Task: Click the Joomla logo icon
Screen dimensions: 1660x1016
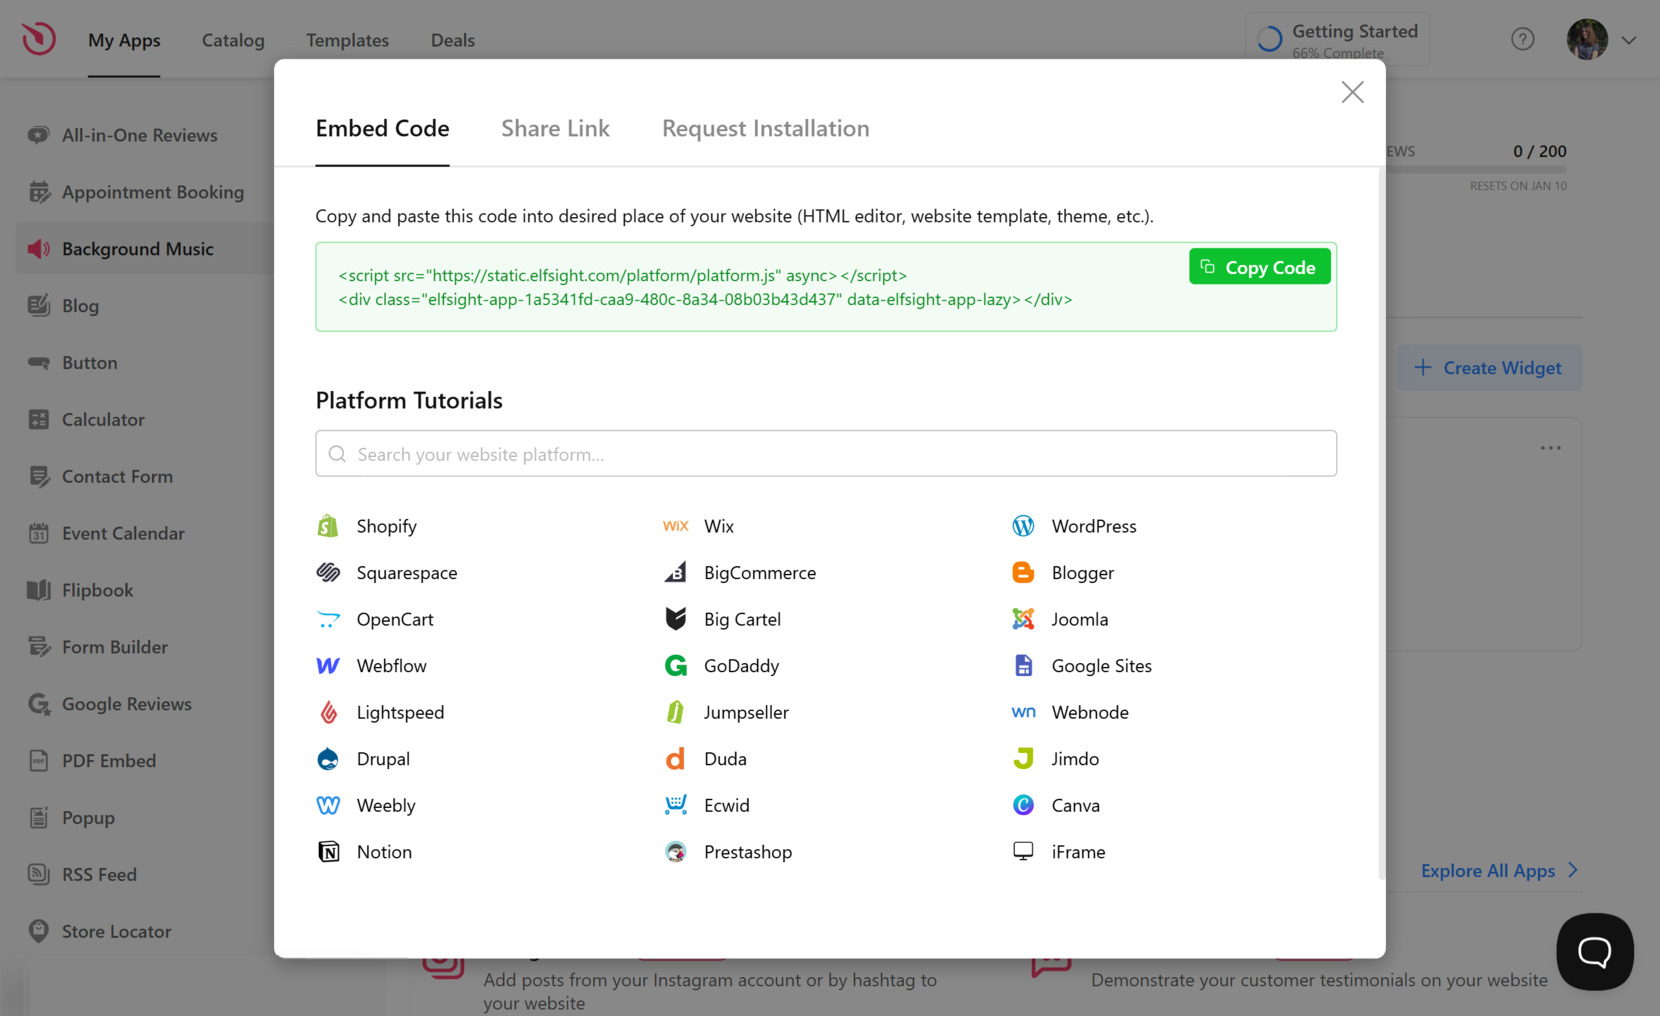Action: coord(1023,619)
